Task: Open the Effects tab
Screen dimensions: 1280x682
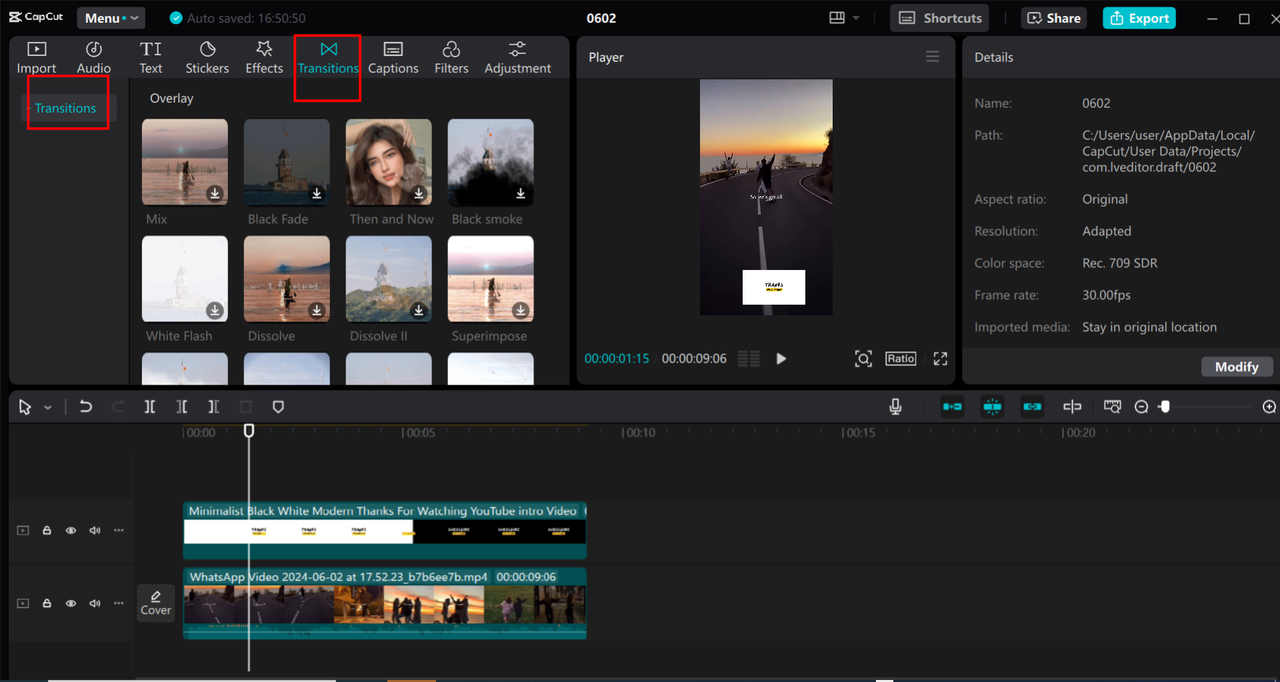Action: 264,58
